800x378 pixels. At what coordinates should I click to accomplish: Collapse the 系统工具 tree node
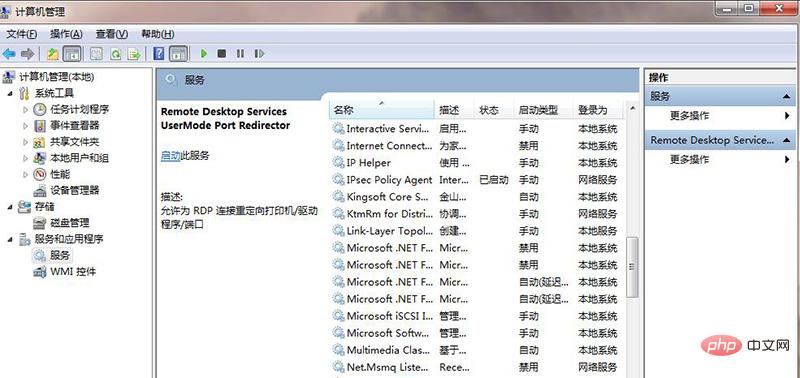pos(11,93)
